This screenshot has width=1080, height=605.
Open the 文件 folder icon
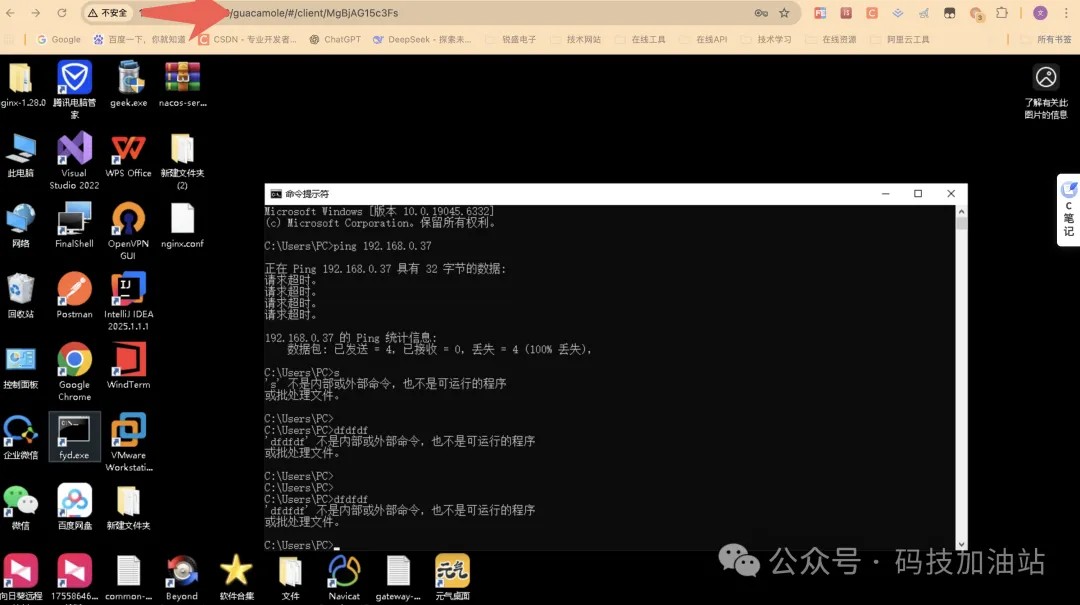(x=290, y=577)
